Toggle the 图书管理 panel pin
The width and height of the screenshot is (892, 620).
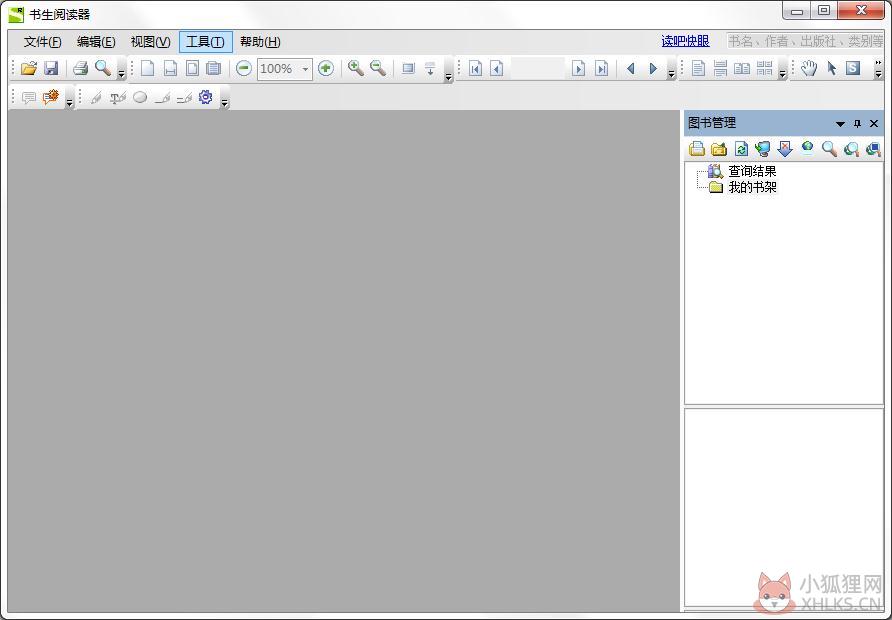coord(857,123)
